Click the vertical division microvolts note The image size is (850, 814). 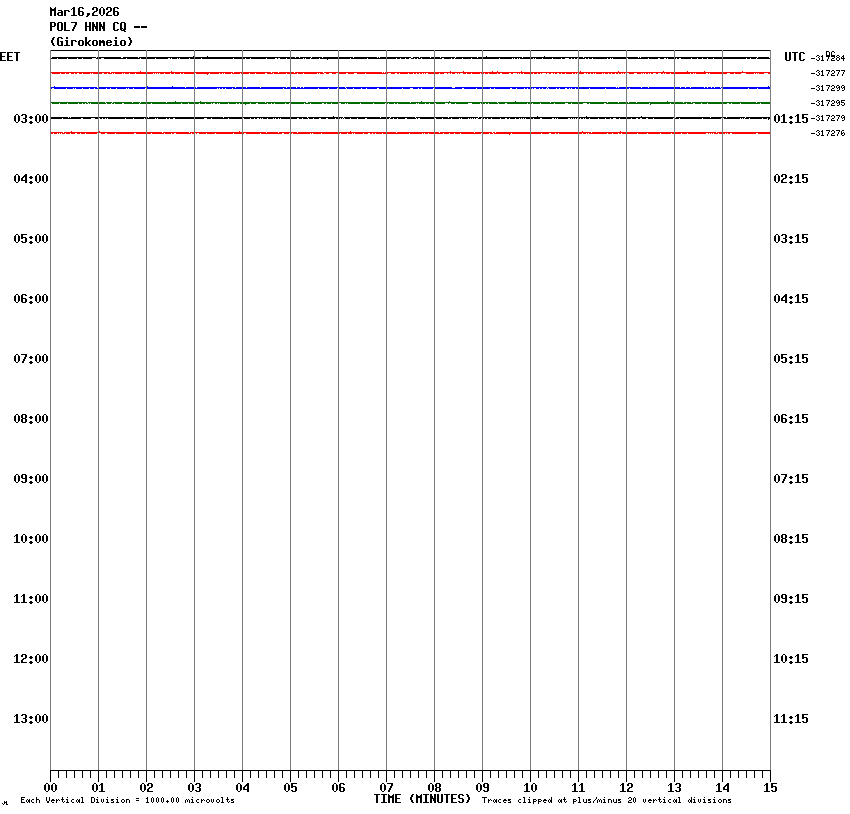[127, 801]
